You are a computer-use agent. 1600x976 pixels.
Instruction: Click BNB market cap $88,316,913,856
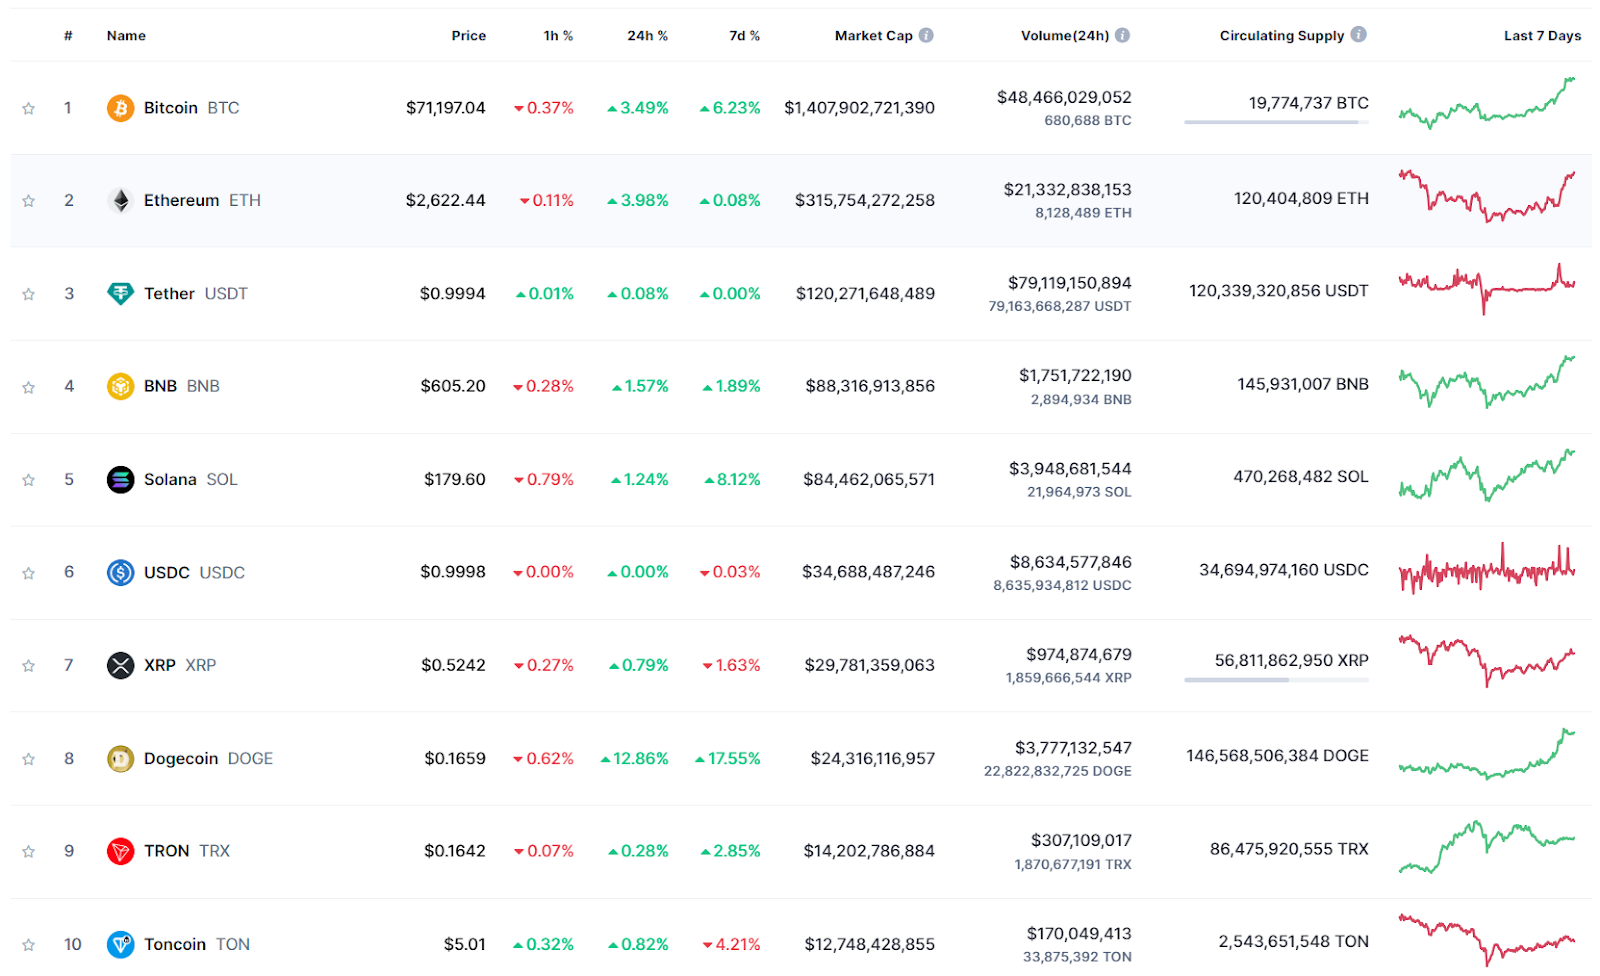click(x=870, y=386)
